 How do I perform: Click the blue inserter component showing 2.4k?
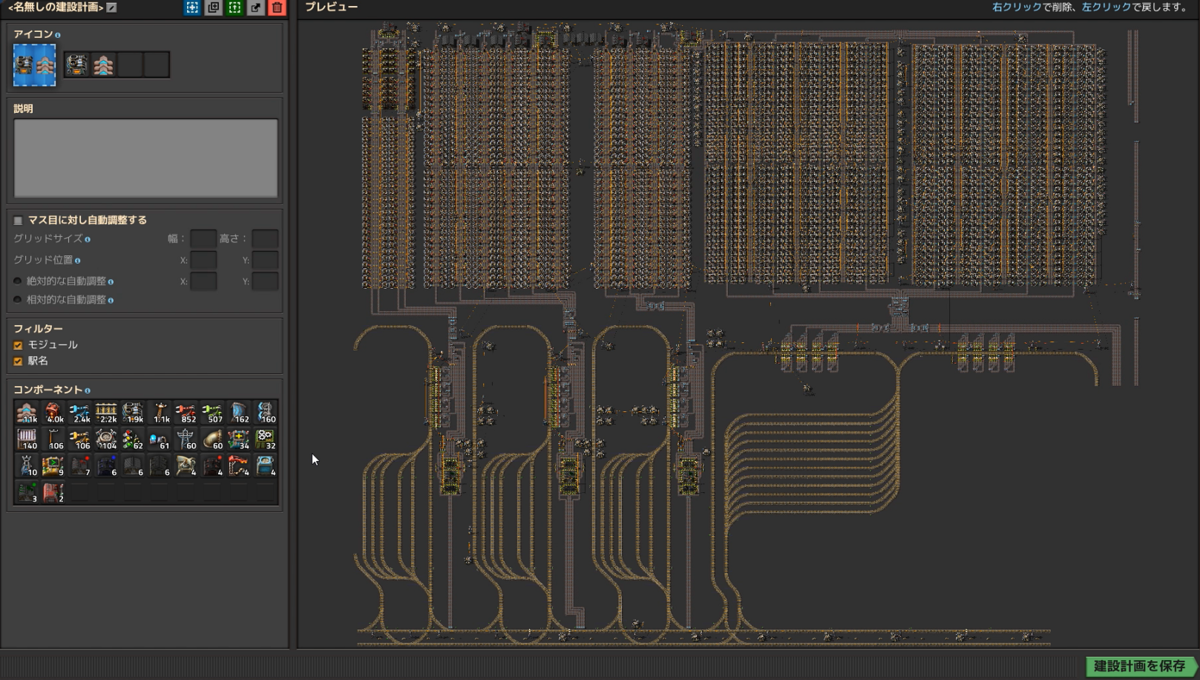(x=80, y=413)
